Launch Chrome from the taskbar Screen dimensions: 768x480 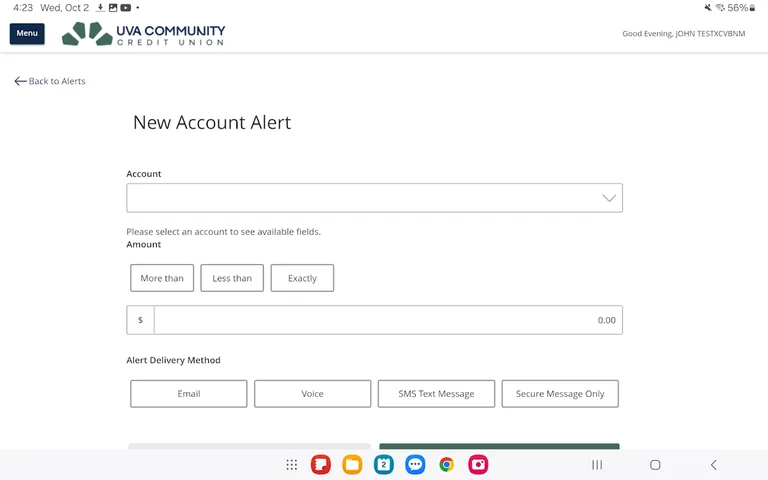[x=446, y=464]
